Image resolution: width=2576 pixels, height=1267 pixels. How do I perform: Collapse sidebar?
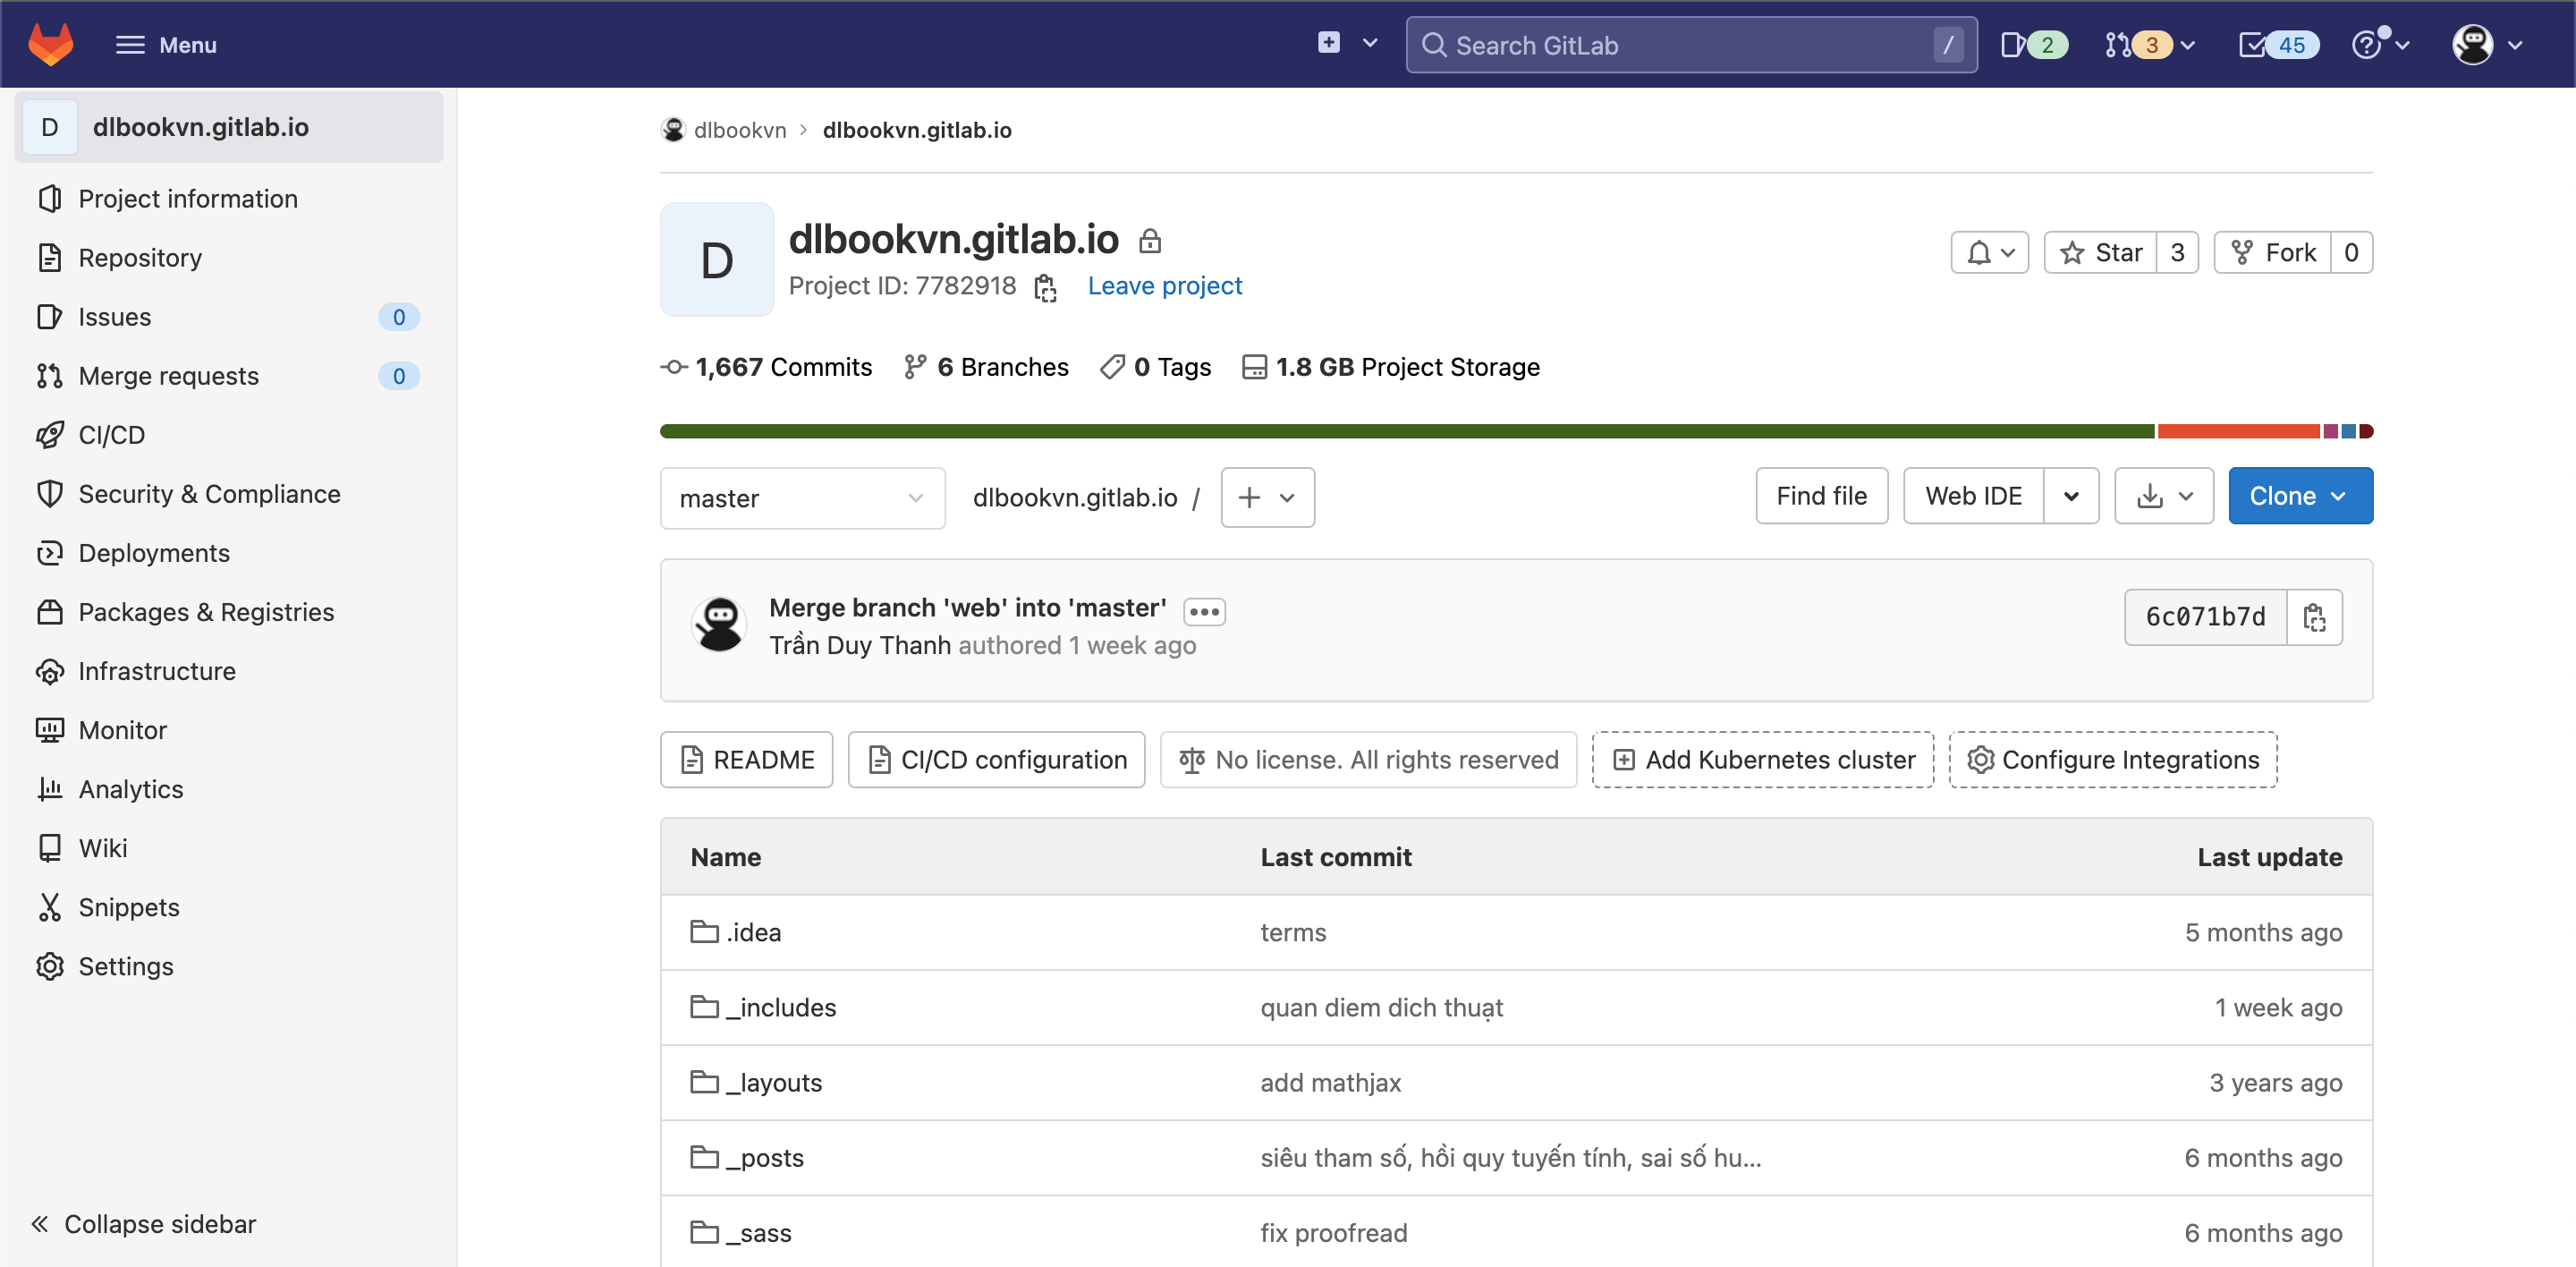tap(143, 1223)
